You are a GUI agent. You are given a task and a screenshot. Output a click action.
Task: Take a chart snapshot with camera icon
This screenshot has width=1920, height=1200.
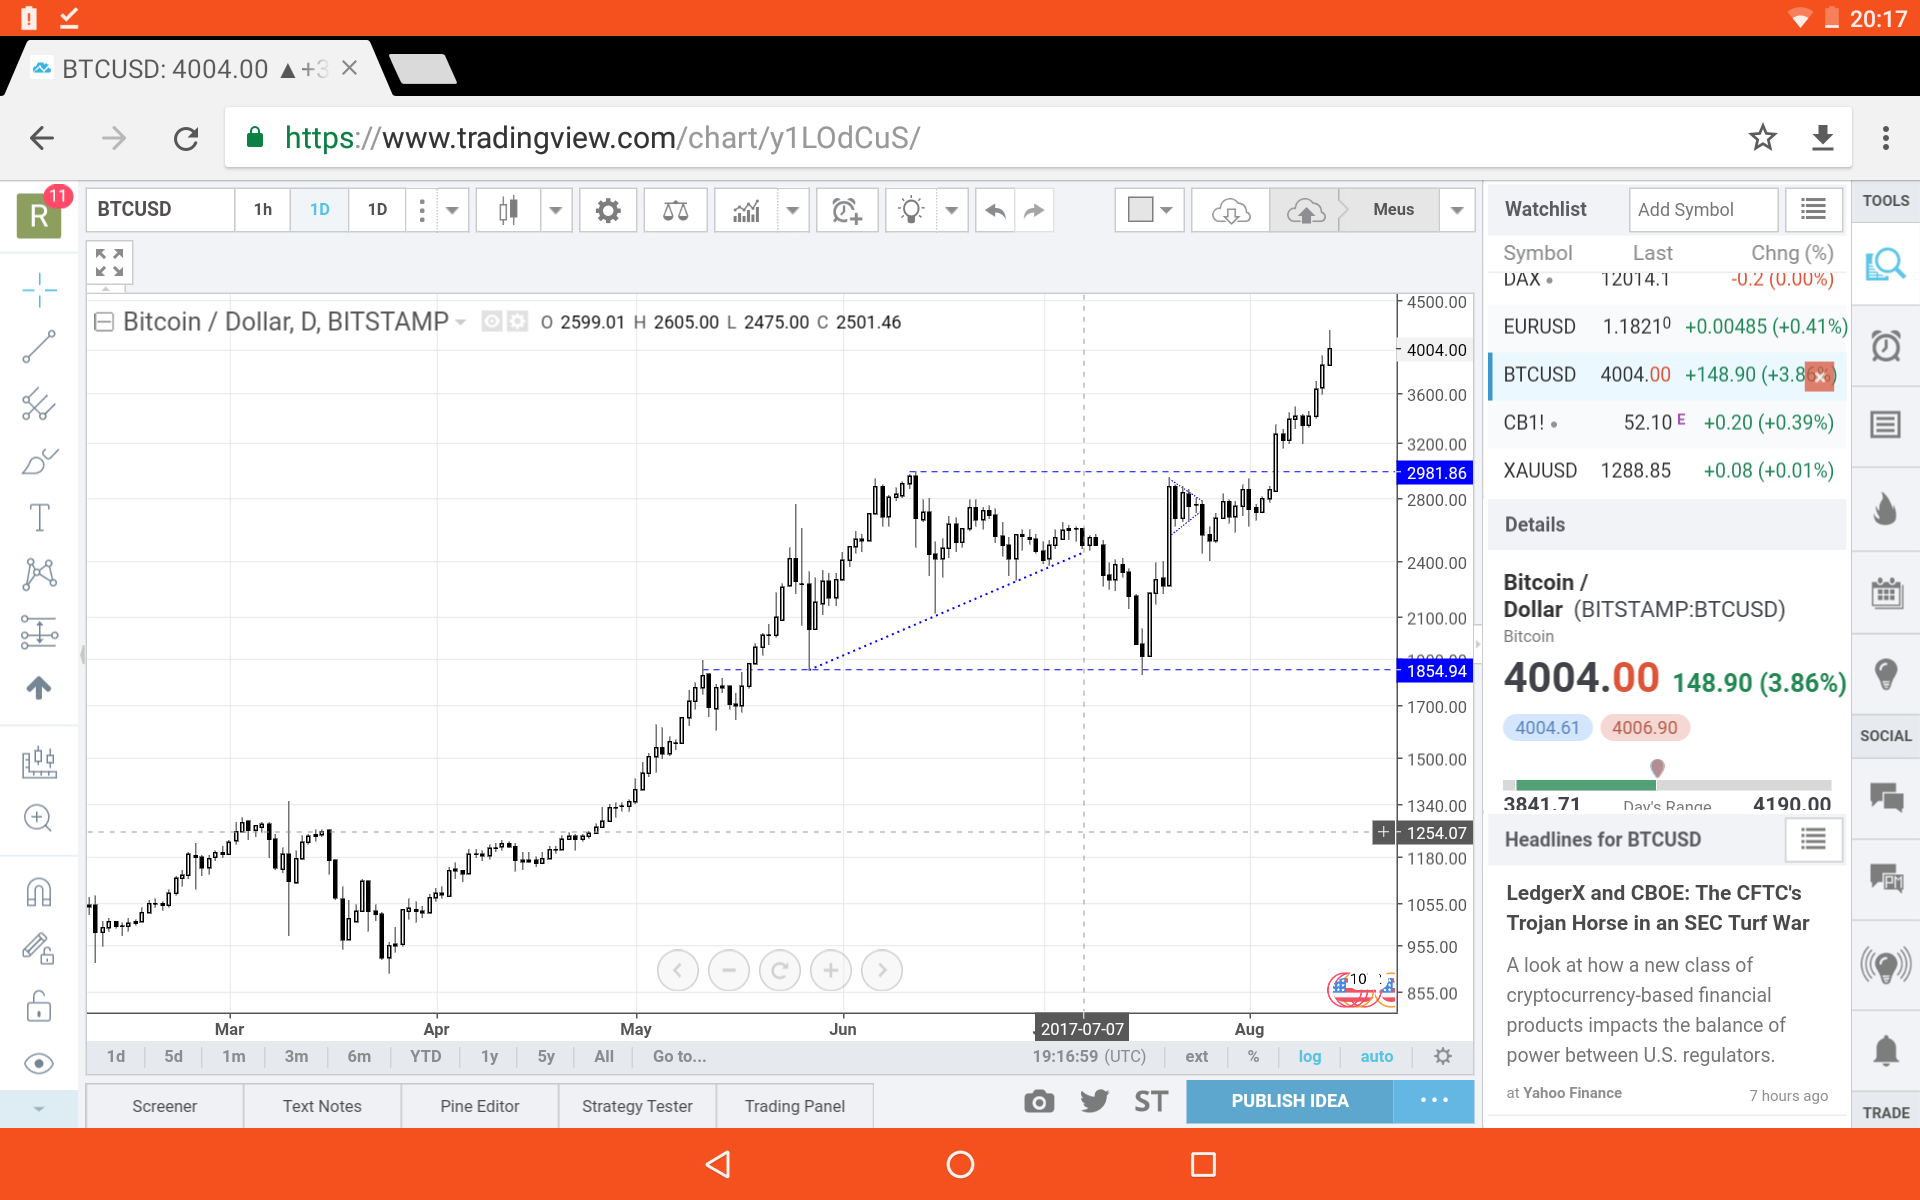point(1039,1101)
